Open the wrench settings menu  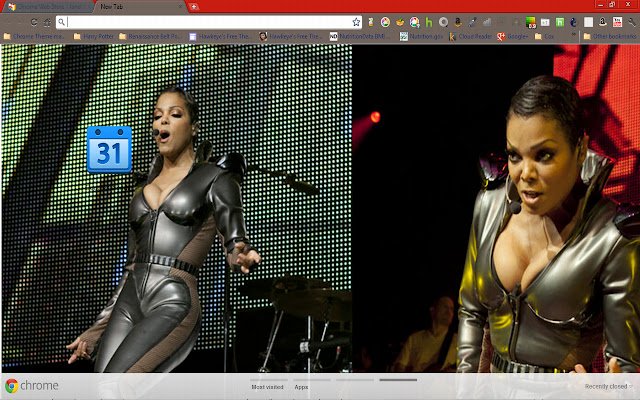pyautogui.click(x=632, y=22)
